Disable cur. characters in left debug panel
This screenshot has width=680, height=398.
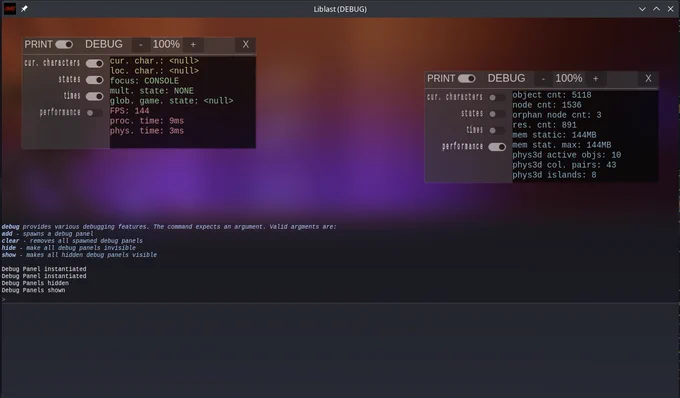click(x=95, y=64)
